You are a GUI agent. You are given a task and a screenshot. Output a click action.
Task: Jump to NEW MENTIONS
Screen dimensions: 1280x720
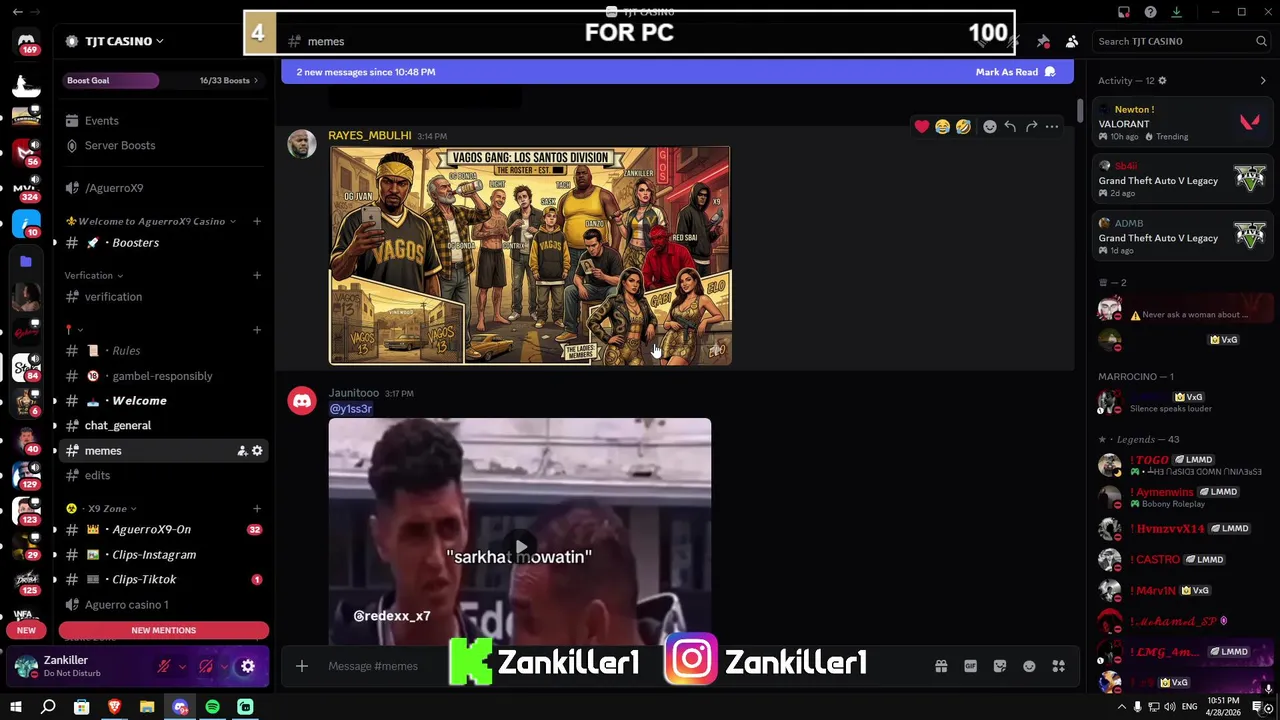163,630
